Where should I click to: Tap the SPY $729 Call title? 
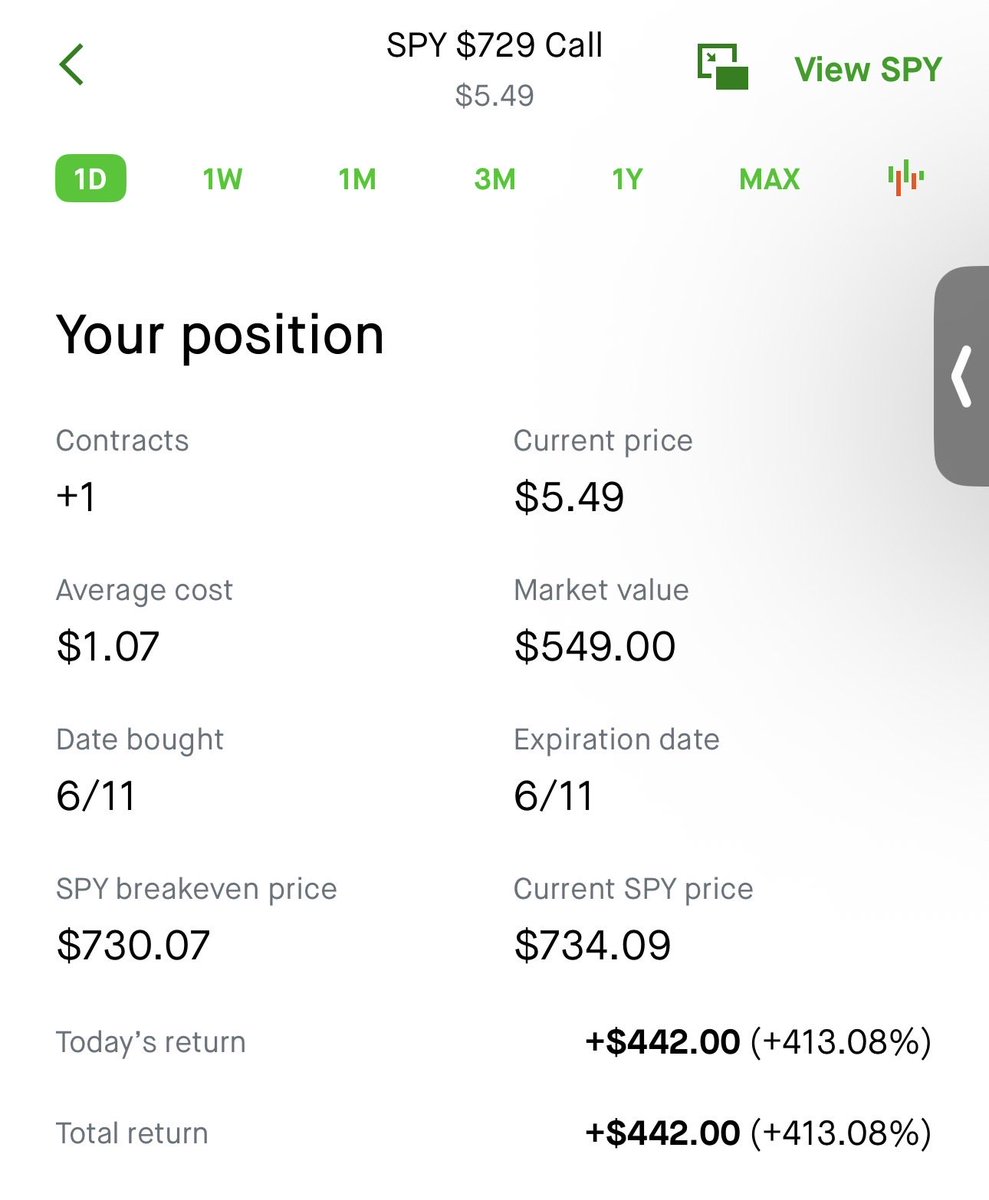click(495, 46)
